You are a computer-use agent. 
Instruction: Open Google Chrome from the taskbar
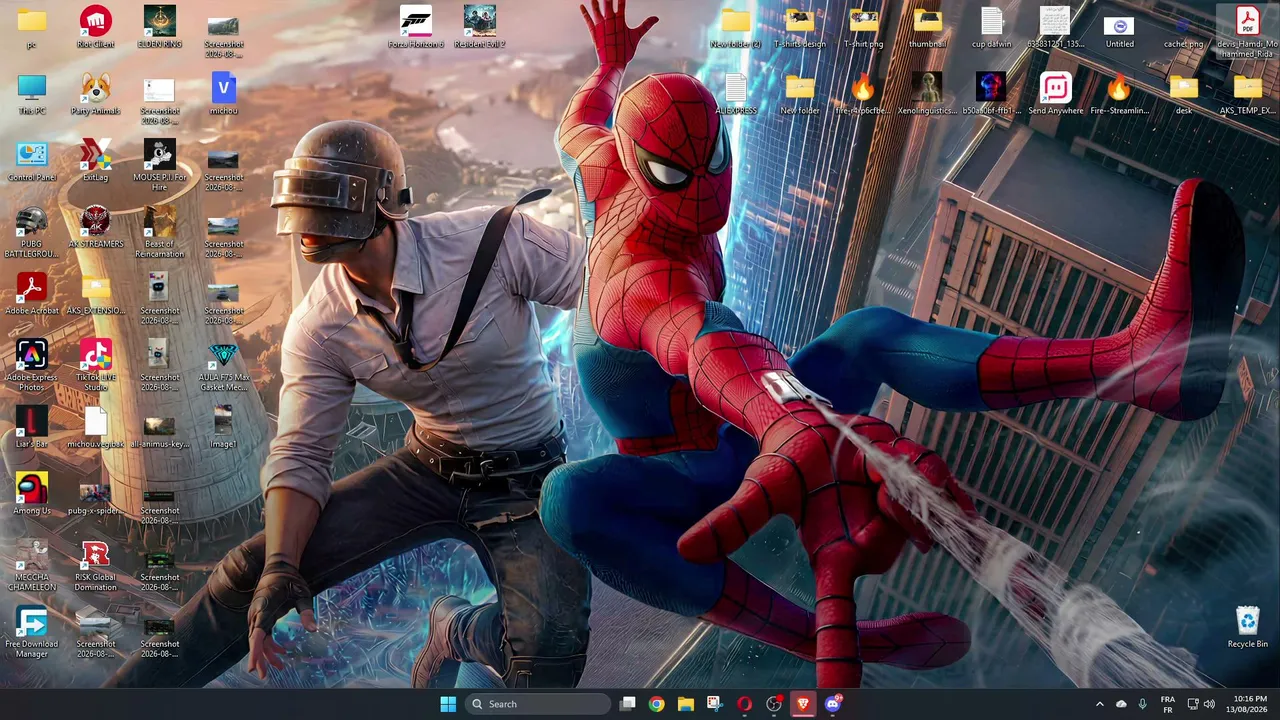[x=656, y=704]
